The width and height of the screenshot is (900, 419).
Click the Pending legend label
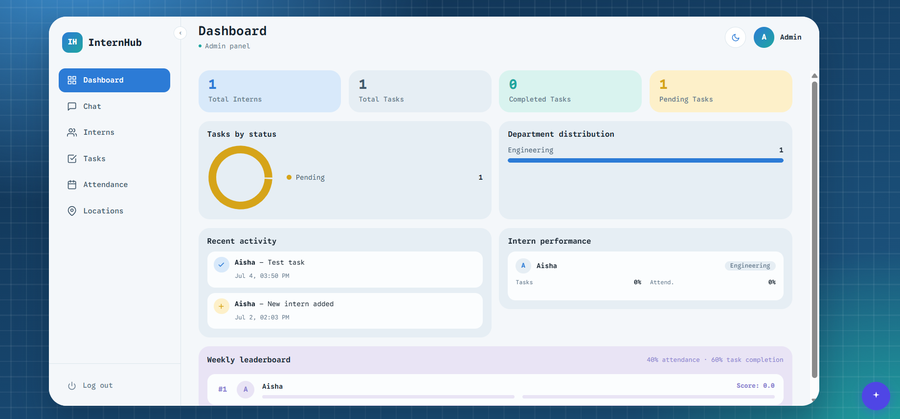(310, 177)
